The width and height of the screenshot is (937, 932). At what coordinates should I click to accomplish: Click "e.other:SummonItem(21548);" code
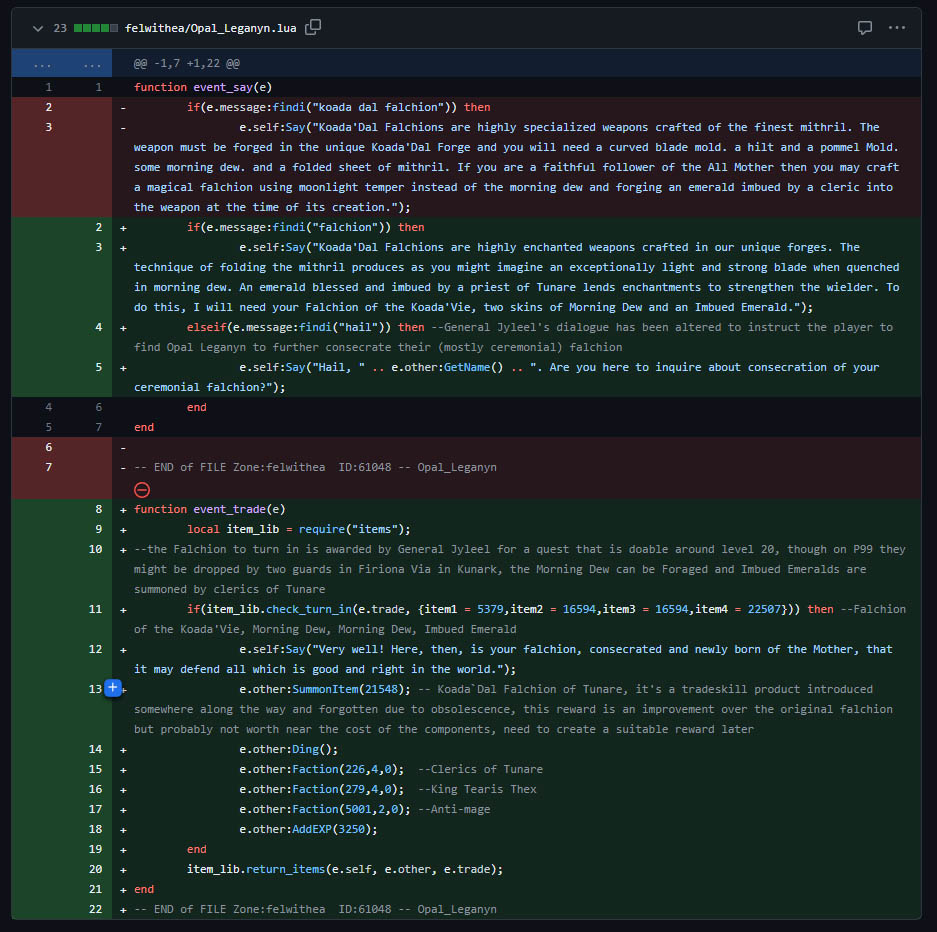click(325, 689)
